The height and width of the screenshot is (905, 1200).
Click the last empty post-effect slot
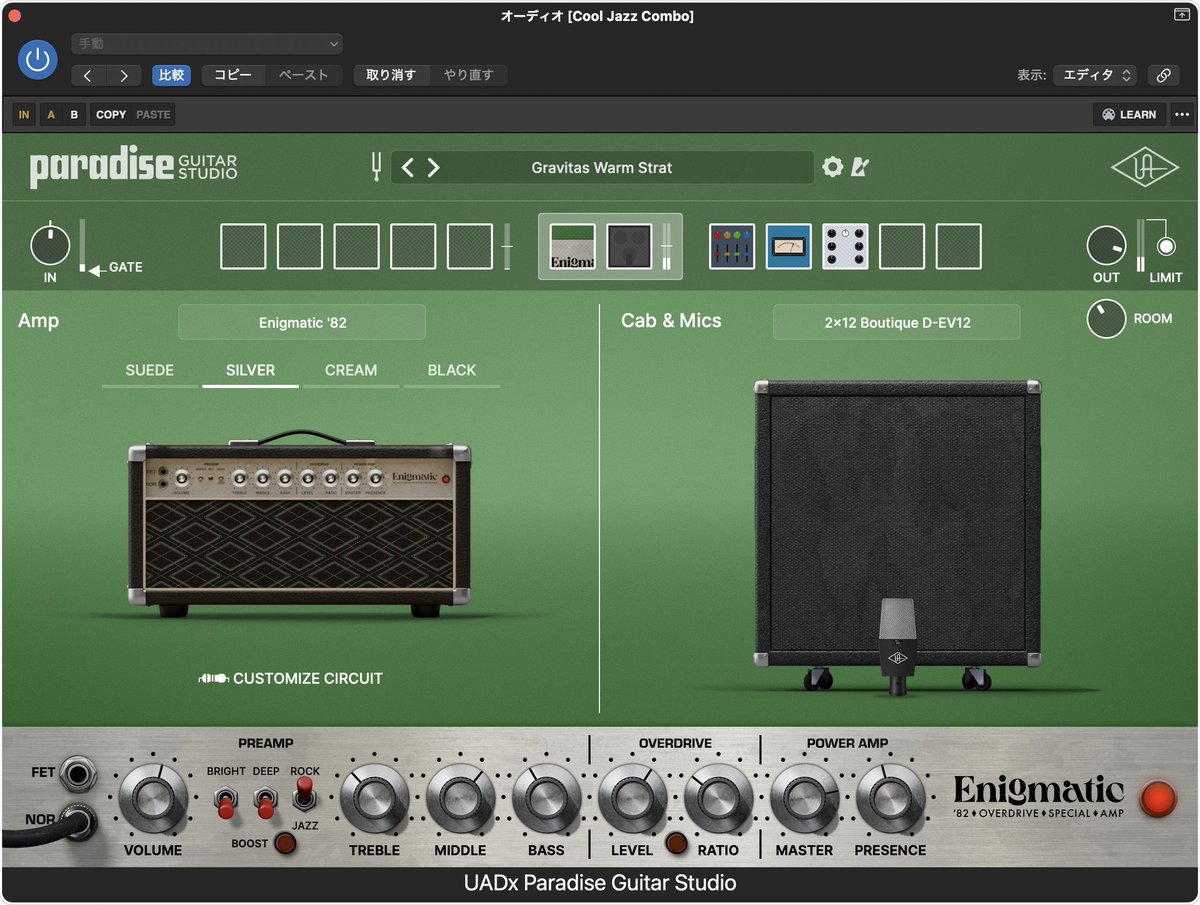(x=959, y=246)
